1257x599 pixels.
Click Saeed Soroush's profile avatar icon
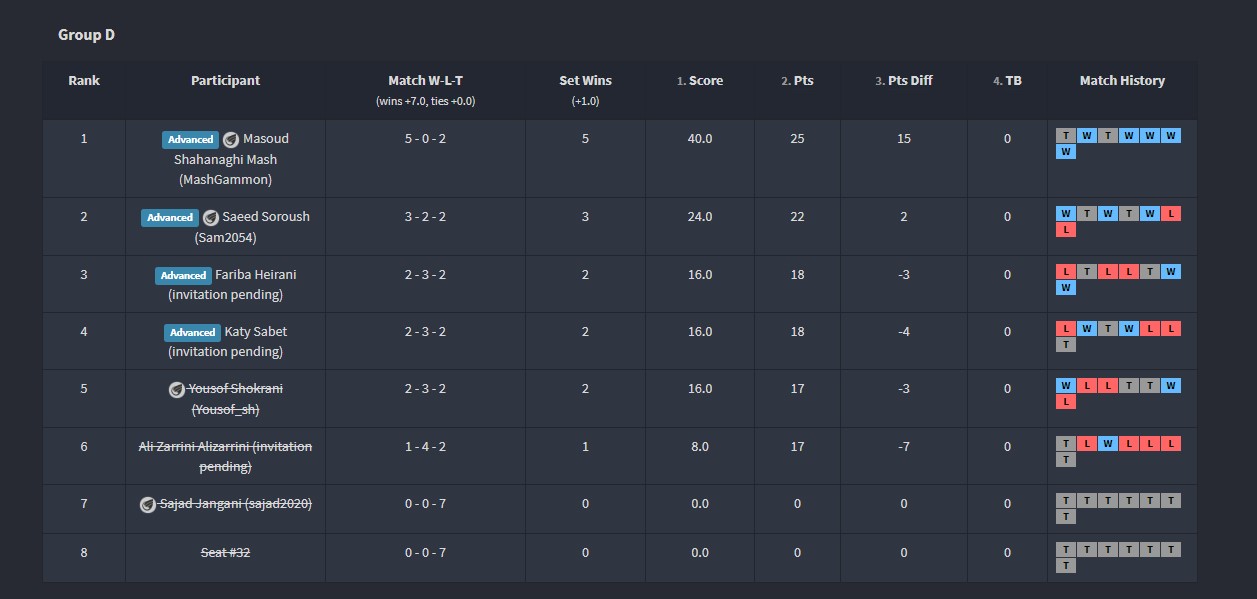coord(210,217)
